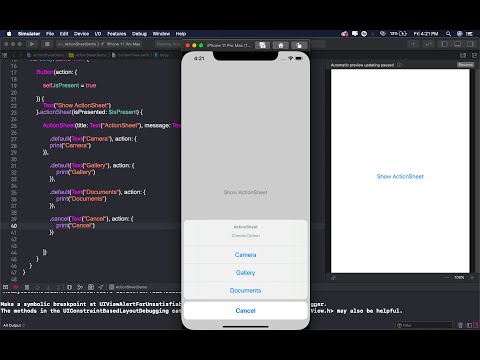The height and width of the screenshot is (360, 480).
Task: Set canvas zoom by clicking 100%
Action: coord(459,277)
